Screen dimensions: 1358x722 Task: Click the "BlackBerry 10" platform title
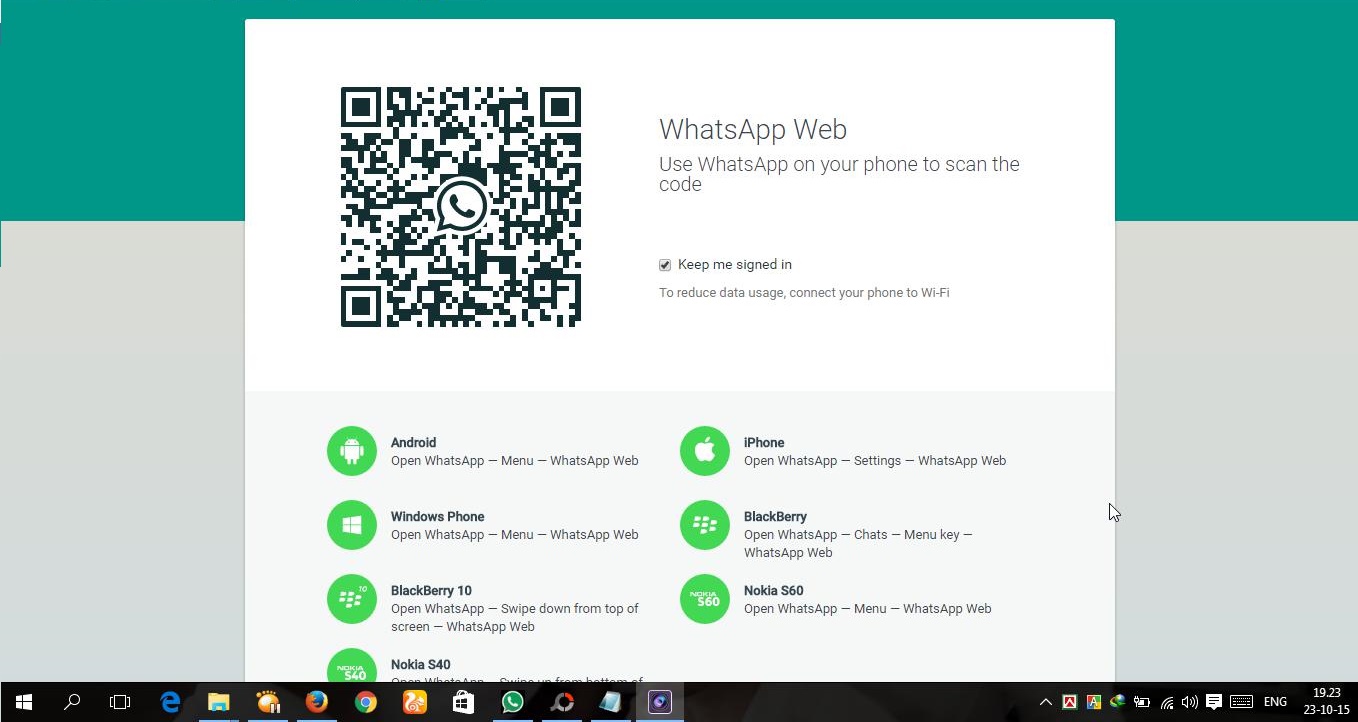[x=431, y=590]
